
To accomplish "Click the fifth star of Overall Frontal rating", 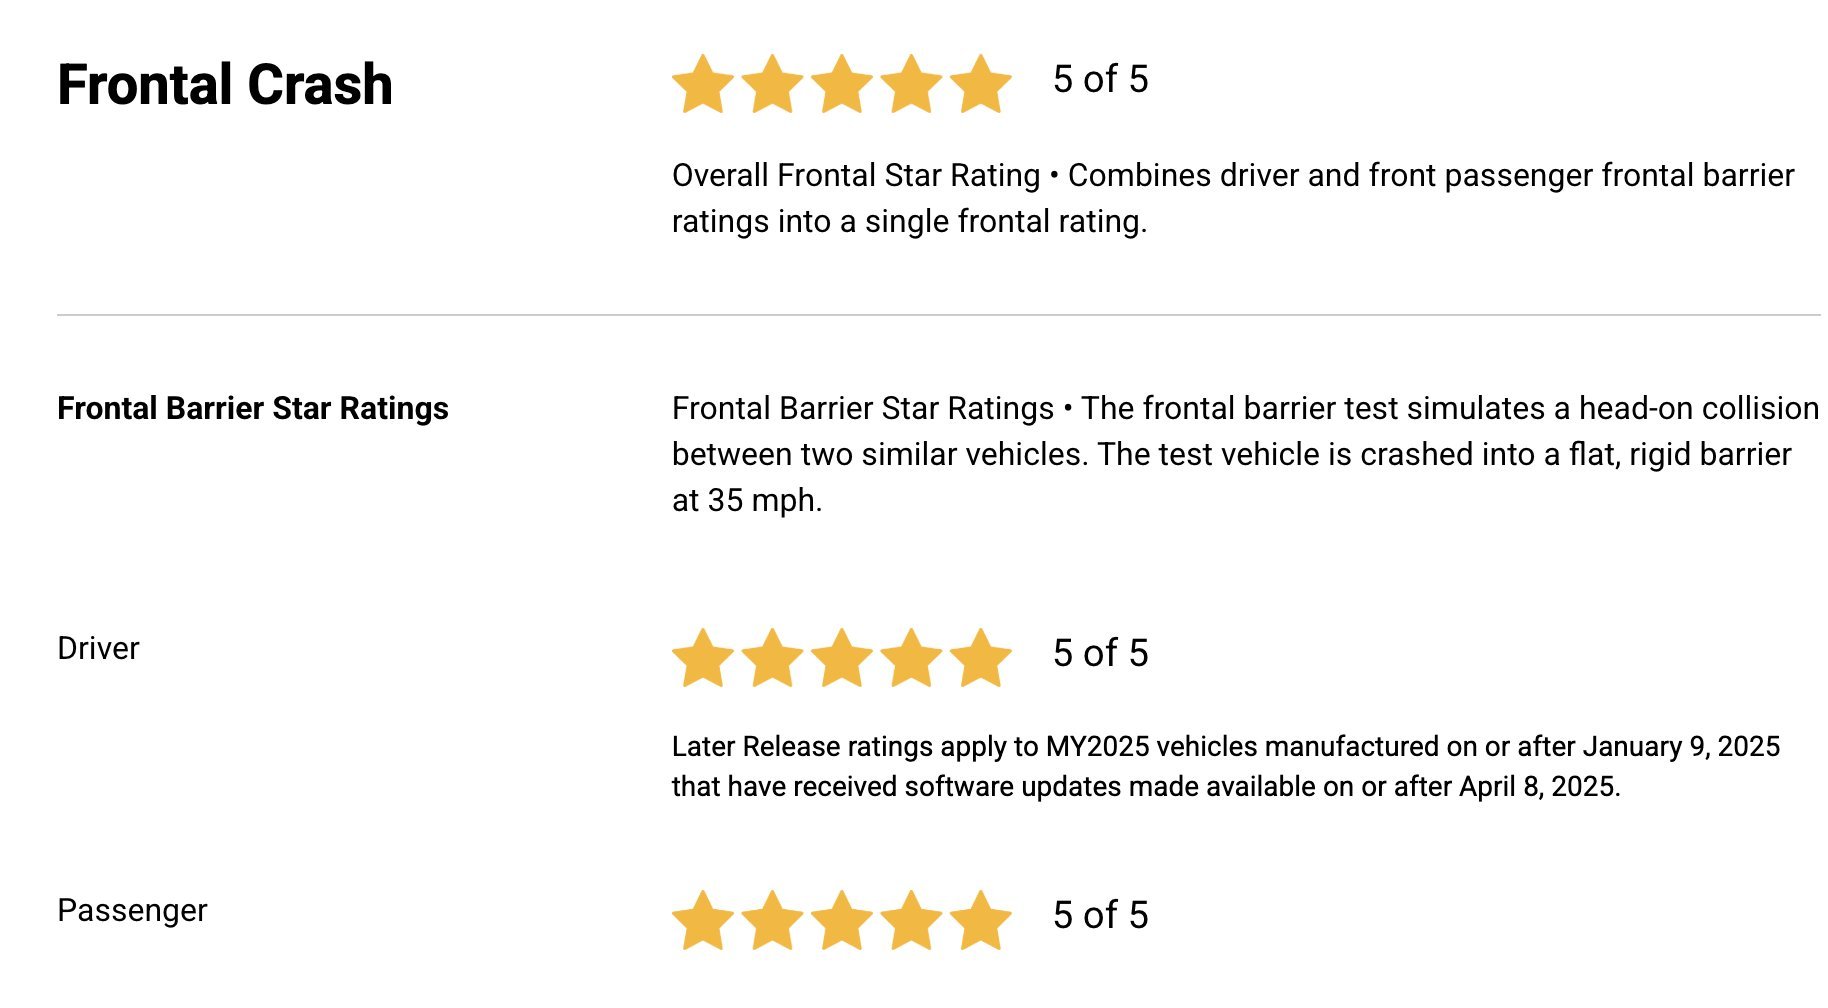I will [x=981, y=84].
